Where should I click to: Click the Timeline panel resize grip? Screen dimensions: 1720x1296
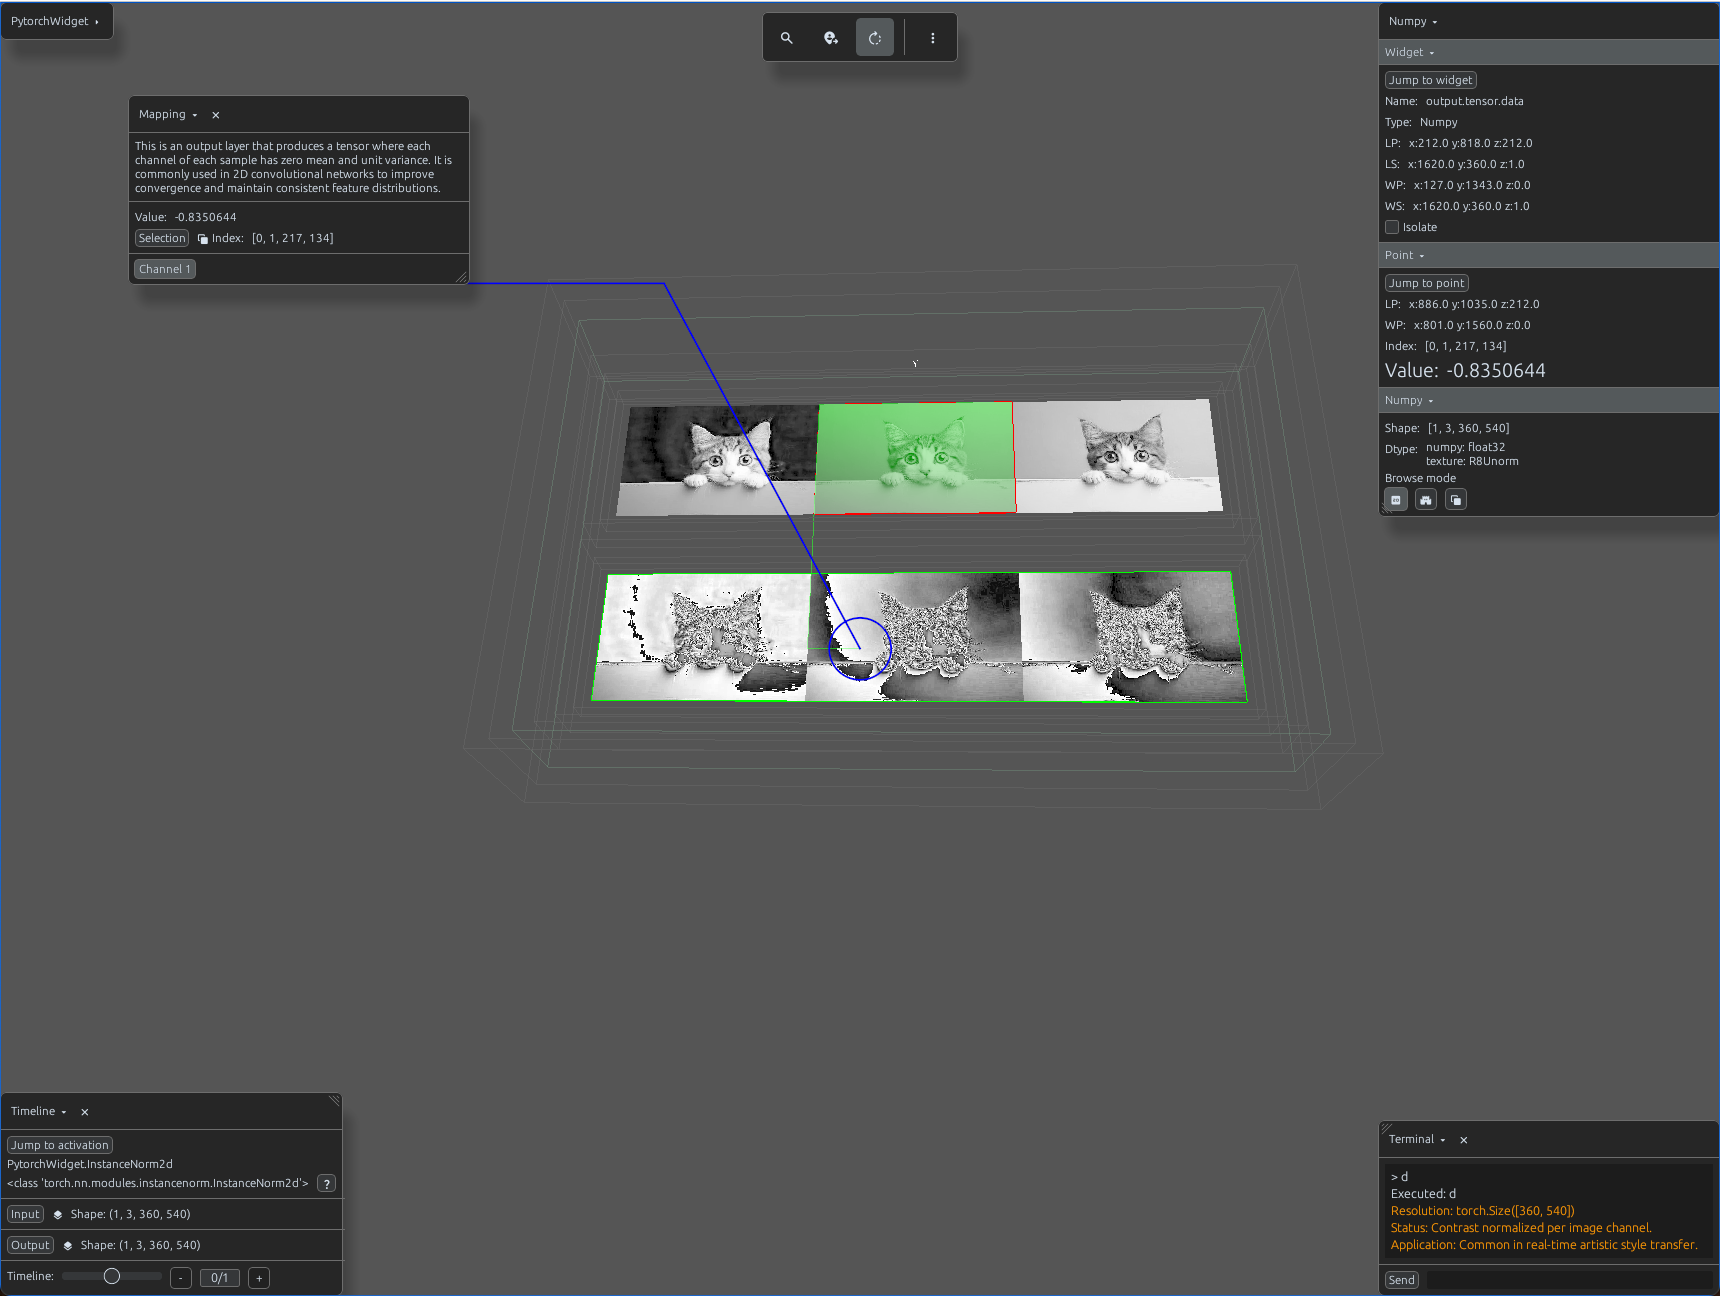[334, 1101]
